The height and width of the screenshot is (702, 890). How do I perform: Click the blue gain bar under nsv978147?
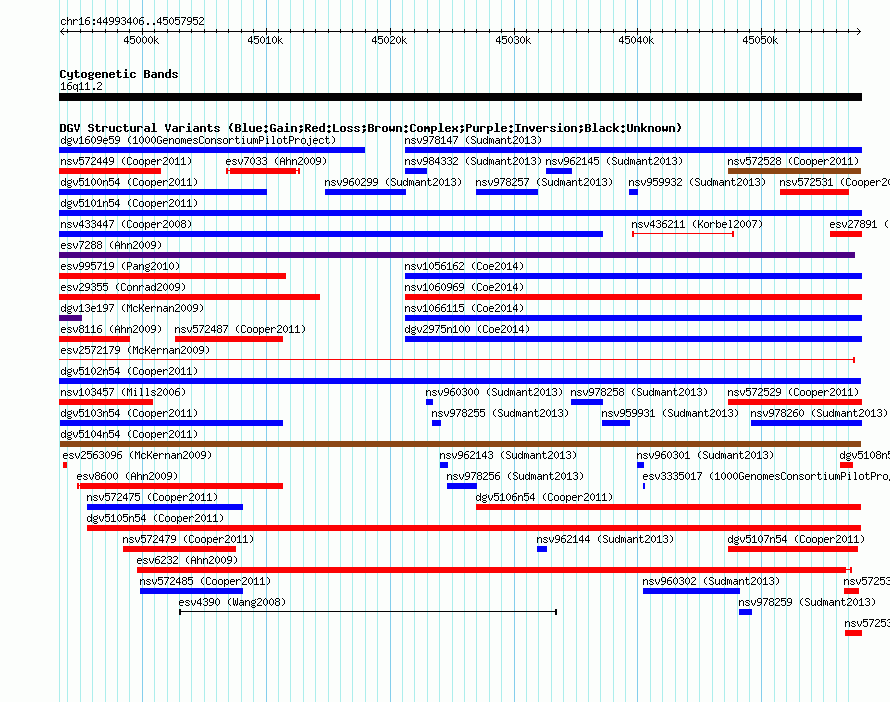click(x=633, y=150)
